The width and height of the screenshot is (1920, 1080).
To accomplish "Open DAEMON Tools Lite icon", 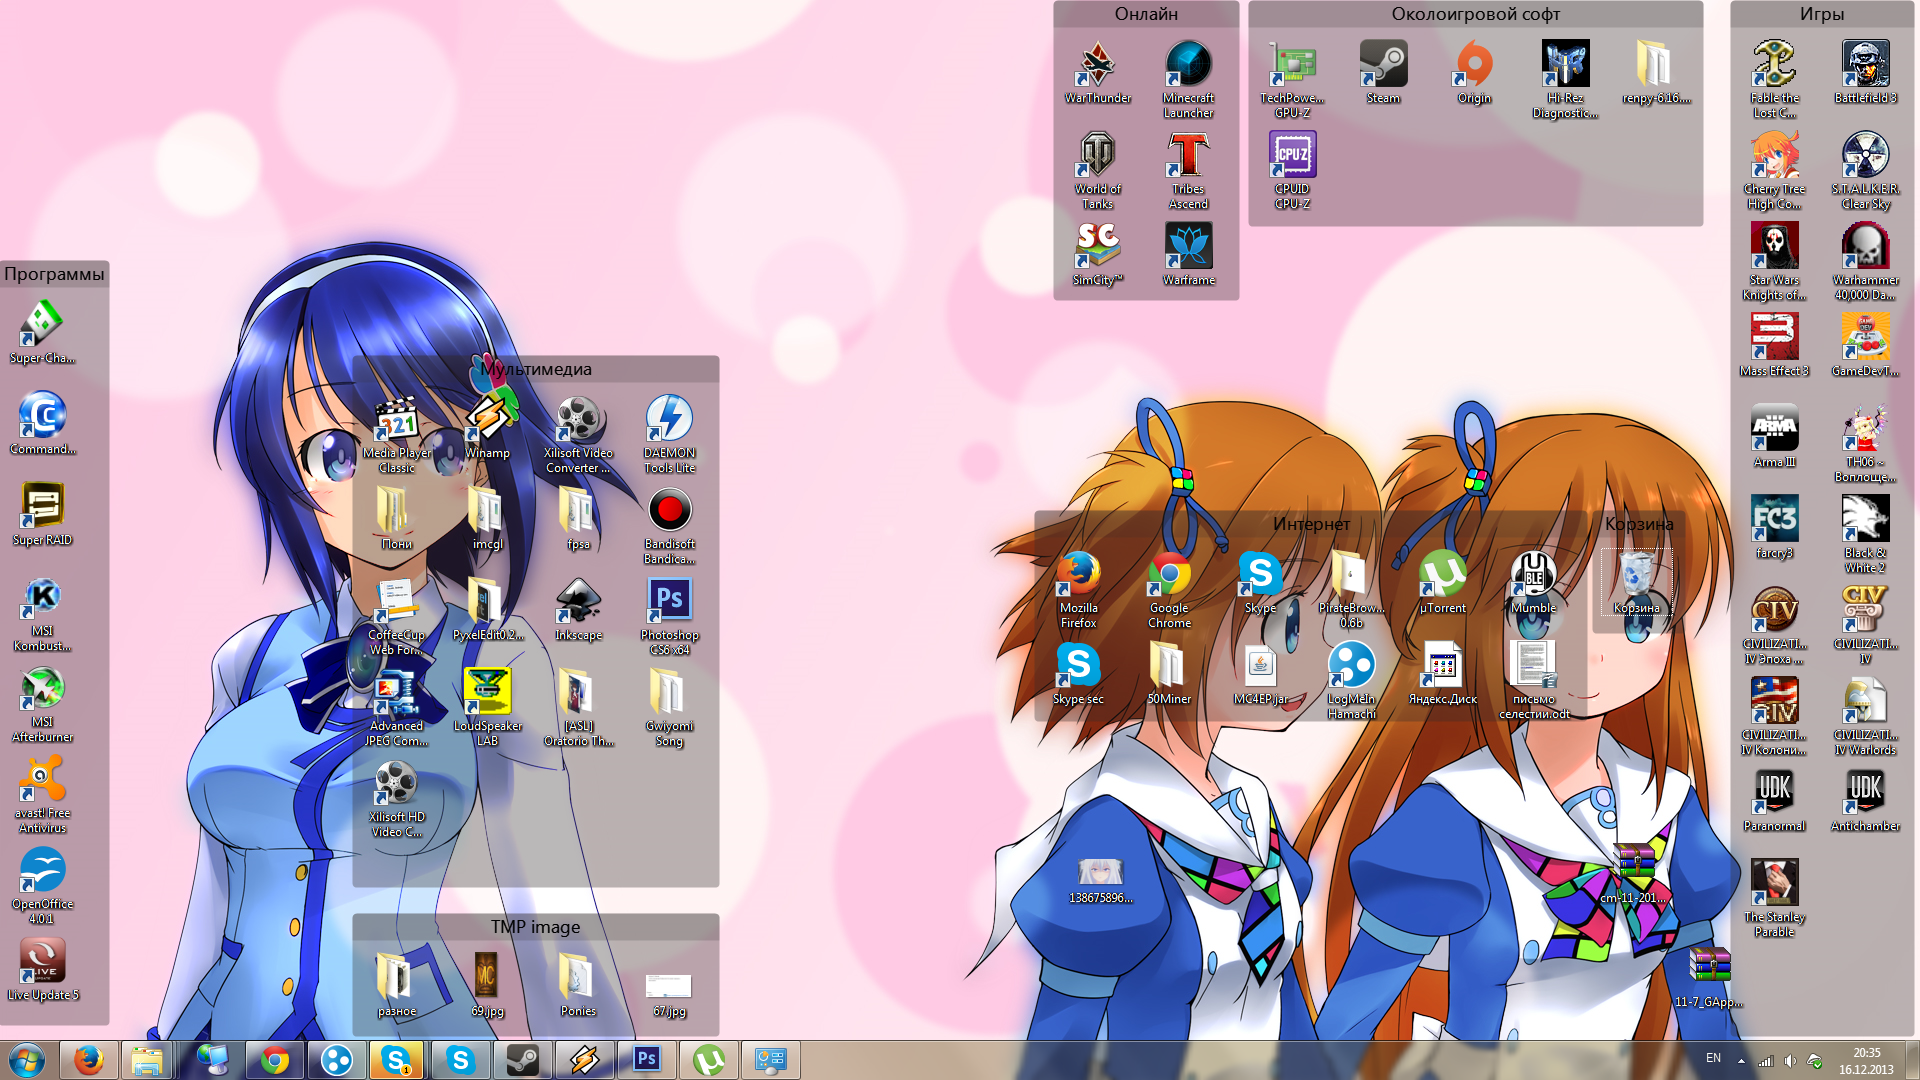I will [x=669, y=420].
